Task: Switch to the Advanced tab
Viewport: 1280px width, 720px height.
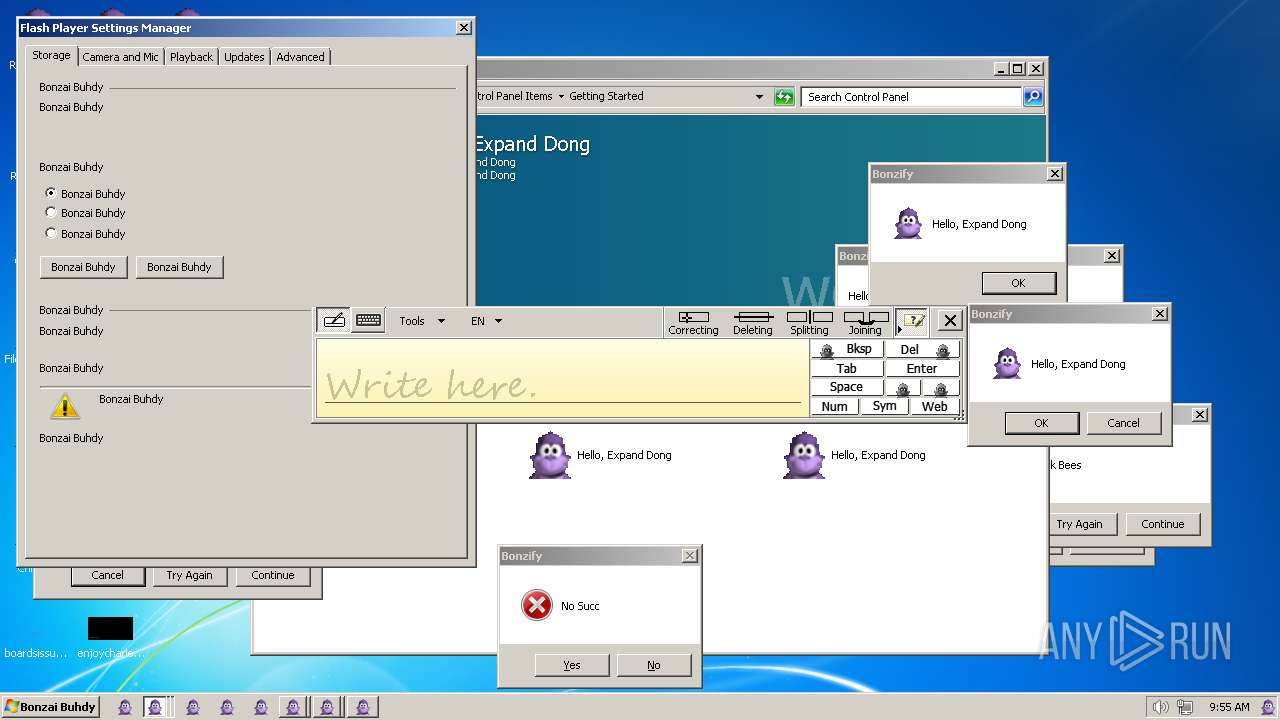Action: click(300, 57)
